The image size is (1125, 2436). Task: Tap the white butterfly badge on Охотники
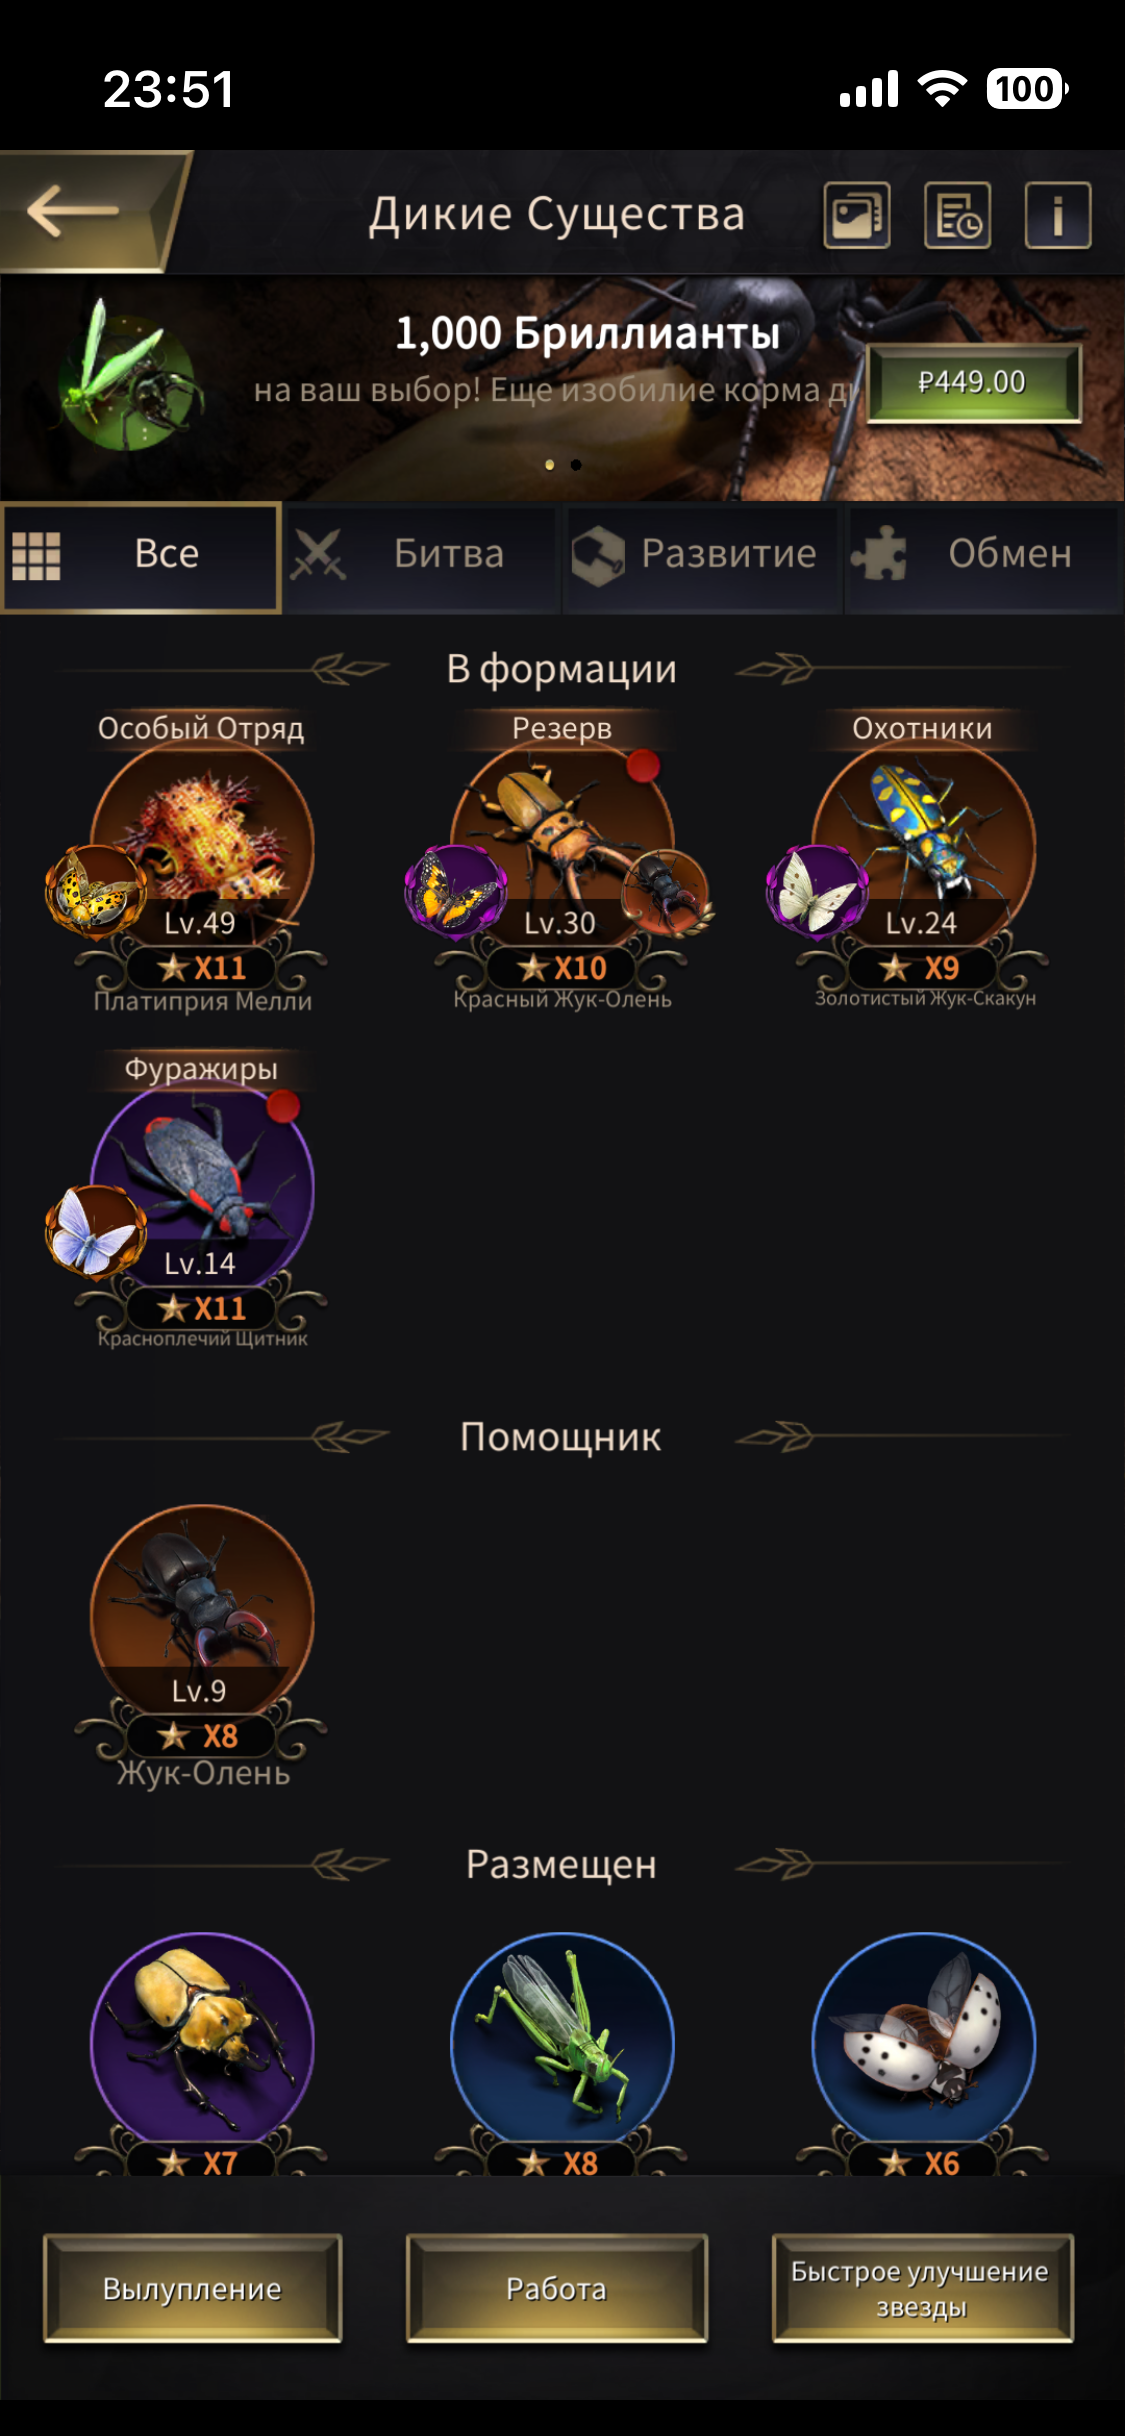tap(817, 890)
